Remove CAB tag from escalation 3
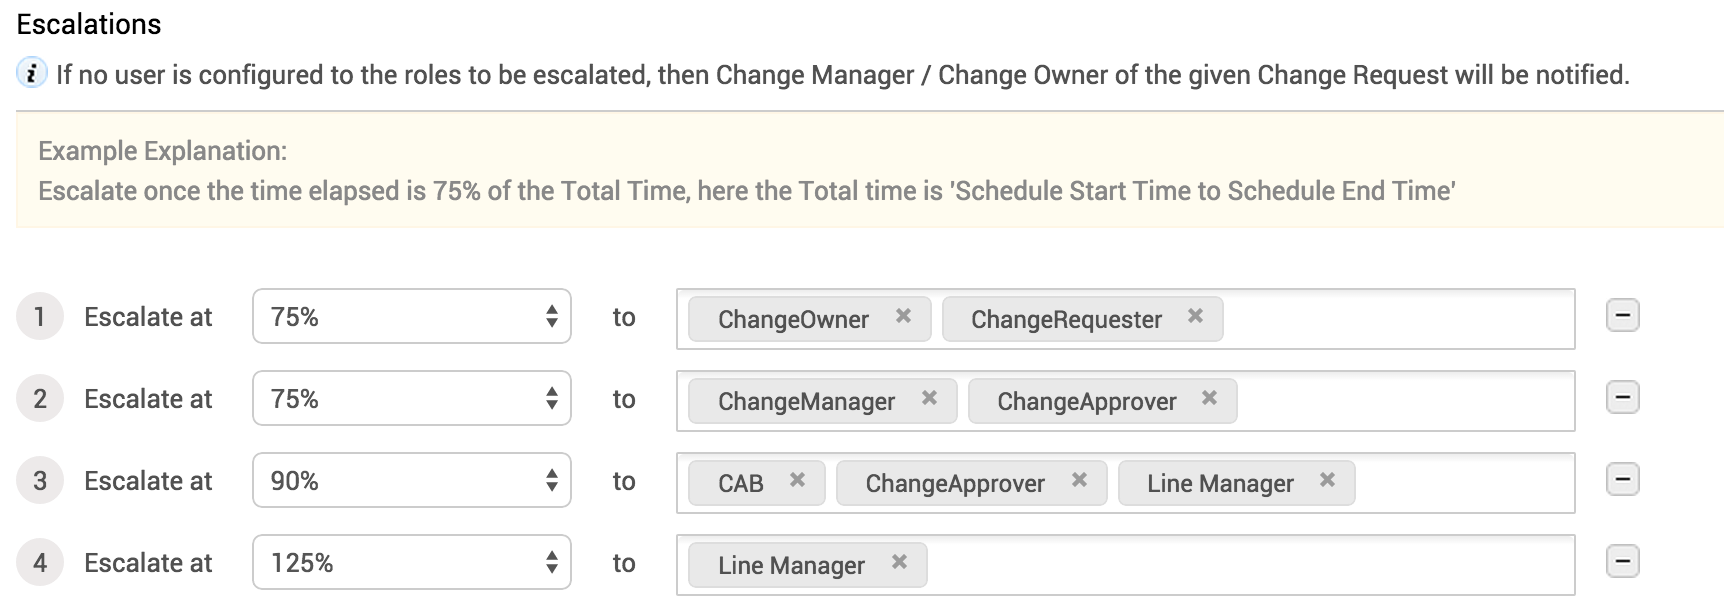 coord(797,480)
